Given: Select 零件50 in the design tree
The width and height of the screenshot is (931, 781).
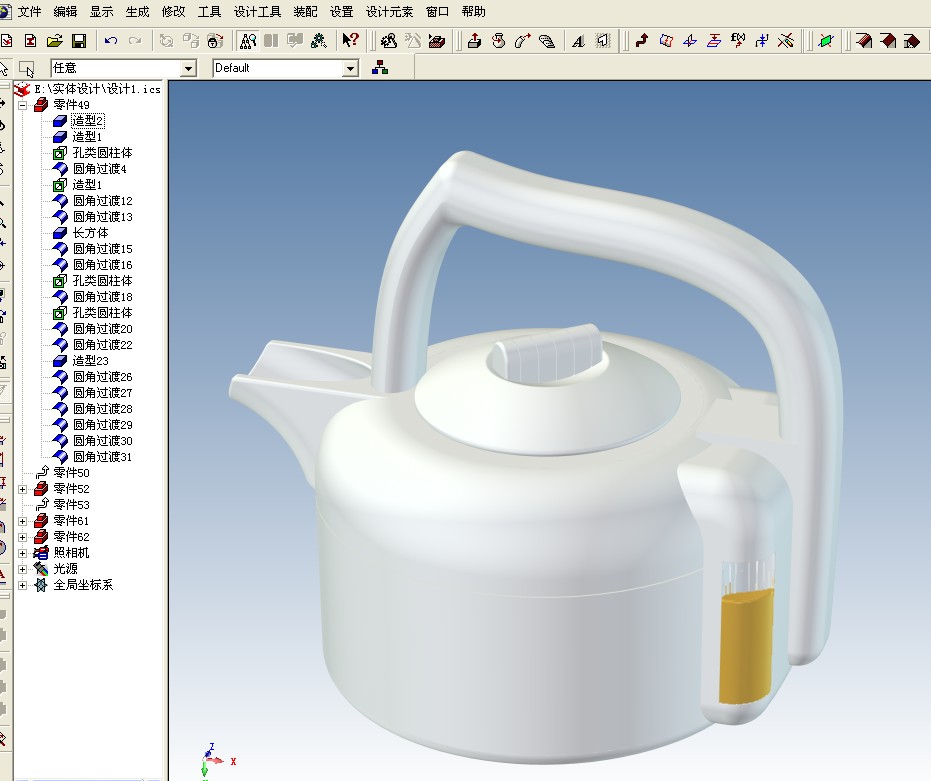Looking at the screenshot, I should (71, 473).
